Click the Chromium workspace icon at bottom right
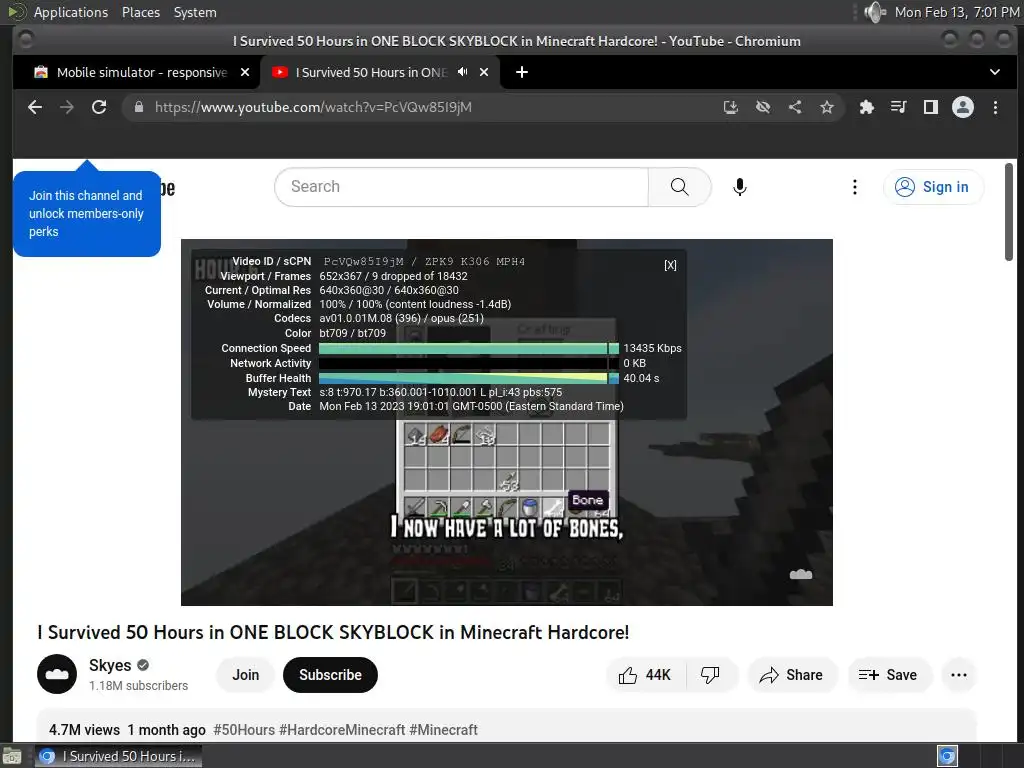 947,756
